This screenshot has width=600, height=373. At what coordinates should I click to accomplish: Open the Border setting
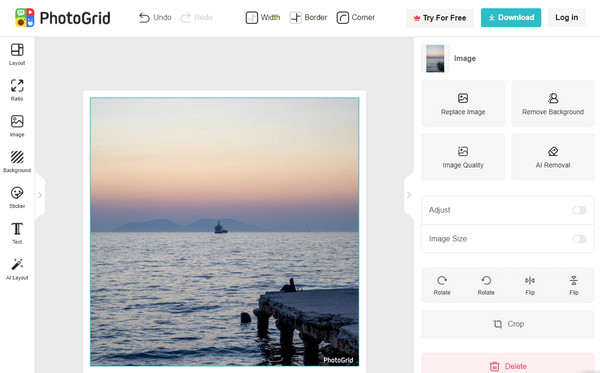tap(308, 18)
